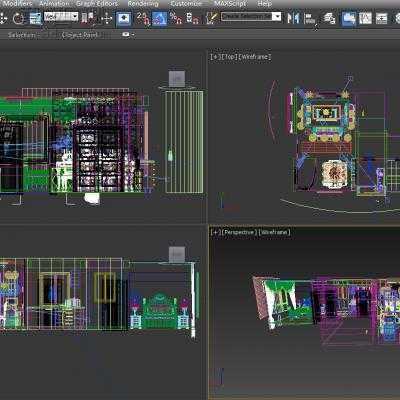The height and width of the screenshot is (400, 400).
Task: Toggle the Ribbon display button
Action: [x=348, y=18]
